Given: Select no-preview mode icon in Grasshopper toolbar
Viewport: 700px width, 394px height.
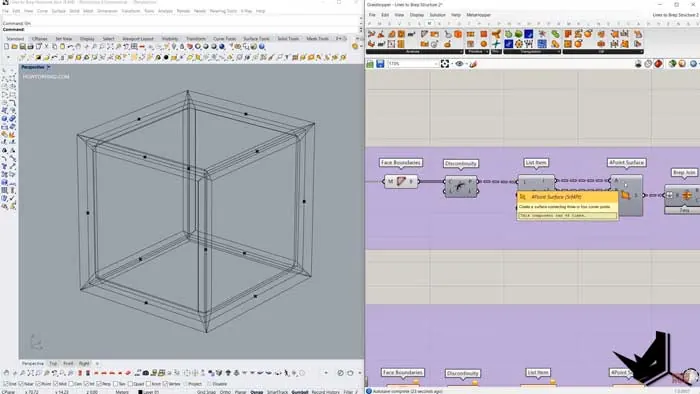Looking at the screenshot, I should (x=638, y=64).
